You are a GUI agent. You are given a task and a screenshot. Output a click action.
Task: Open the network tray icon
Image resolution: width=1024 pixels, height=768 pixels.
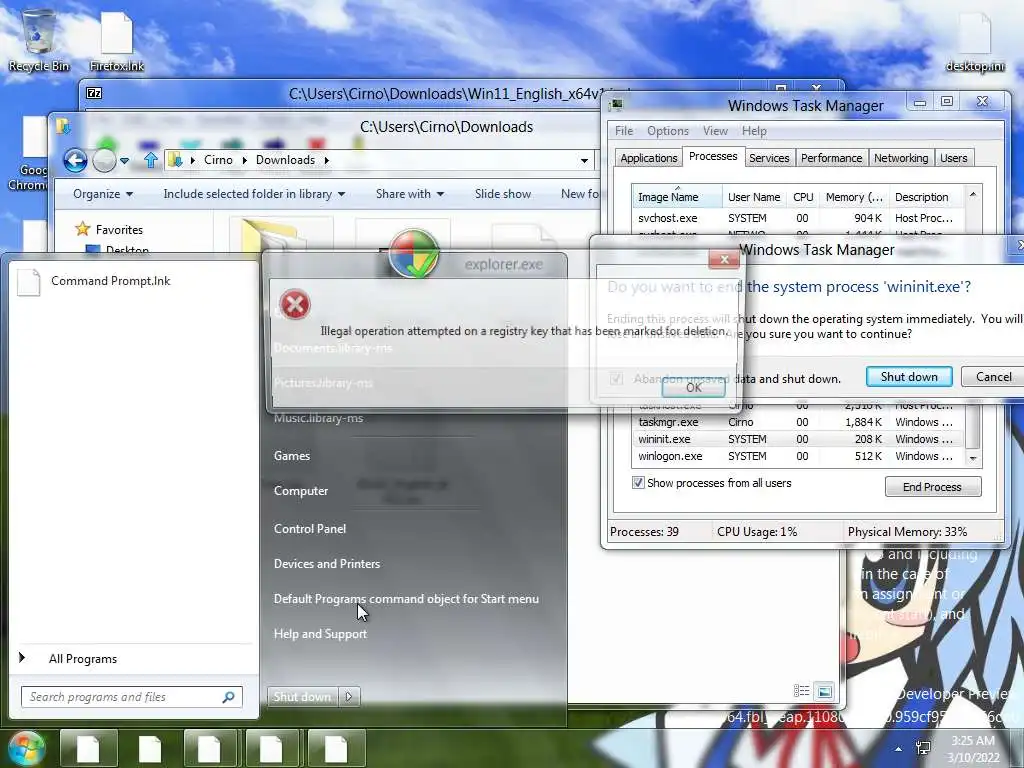923,748
